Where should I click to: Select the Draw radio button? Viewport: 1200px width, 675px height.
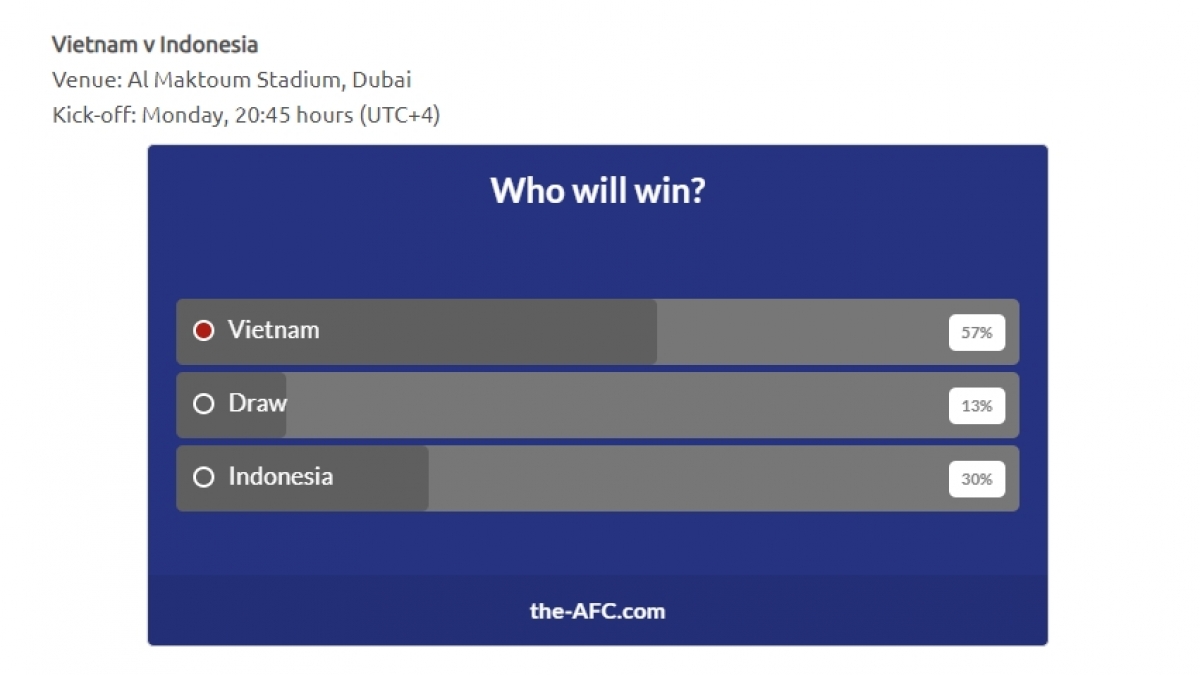click(204, 404)
